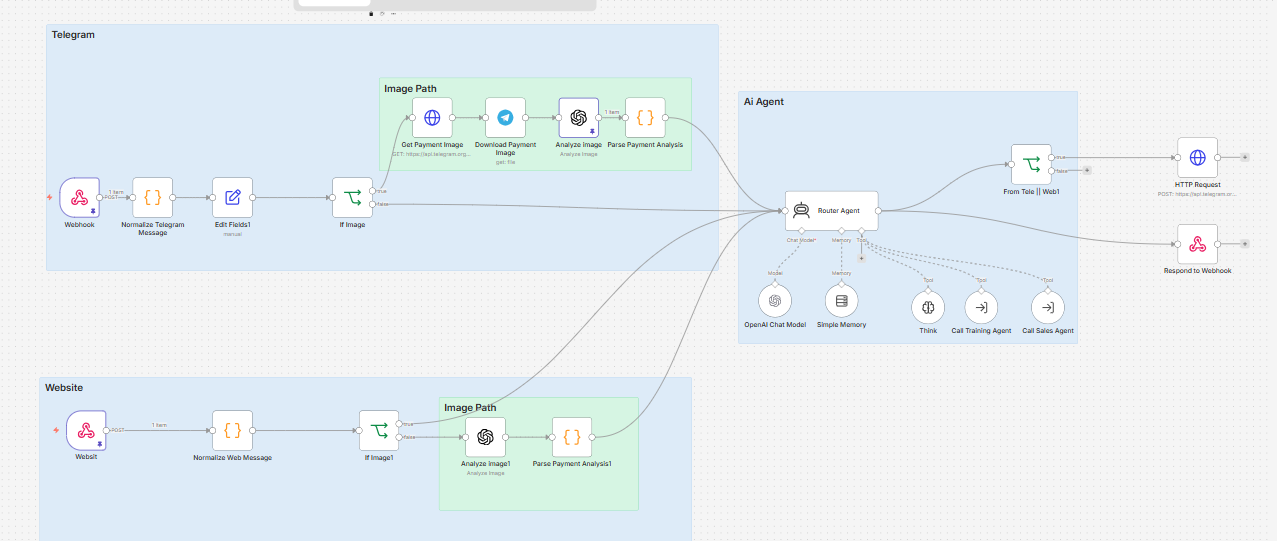1277x541 pixels.
Task: Select the Parse Payment Analysis code node
Action: [645, 117]
